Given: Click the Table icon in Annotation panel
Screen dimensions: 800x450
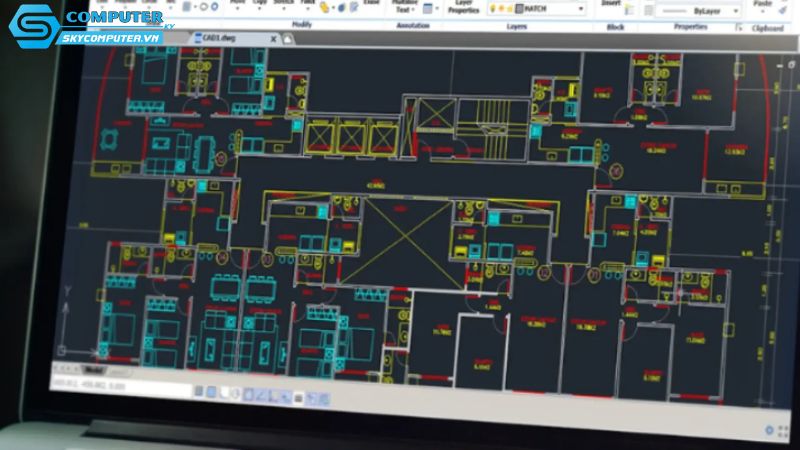Looking at the screenshot, I should (x=428, y=9).
